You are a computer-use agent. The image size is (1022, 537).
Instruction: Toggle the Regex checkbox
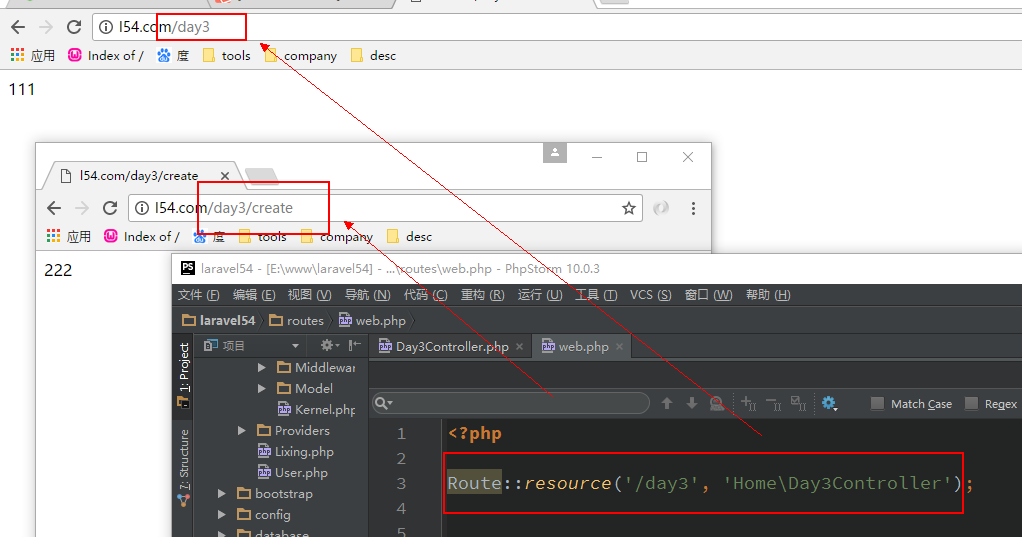click(971, 404)
